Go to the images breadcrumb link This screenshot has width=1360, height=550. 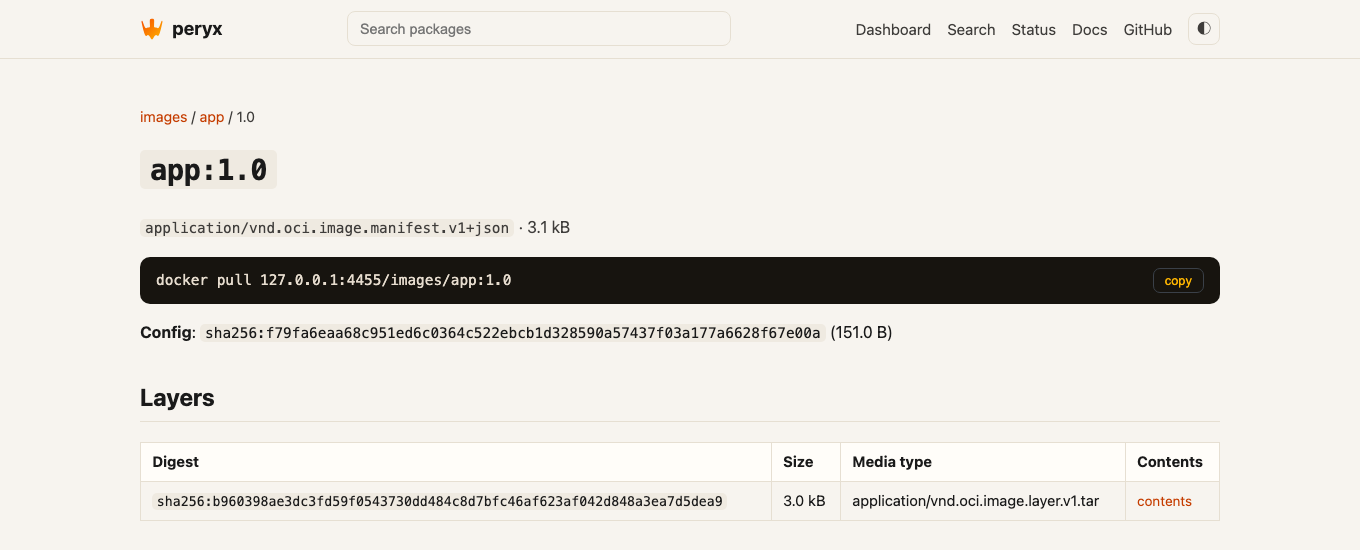(x=164, y=117)
